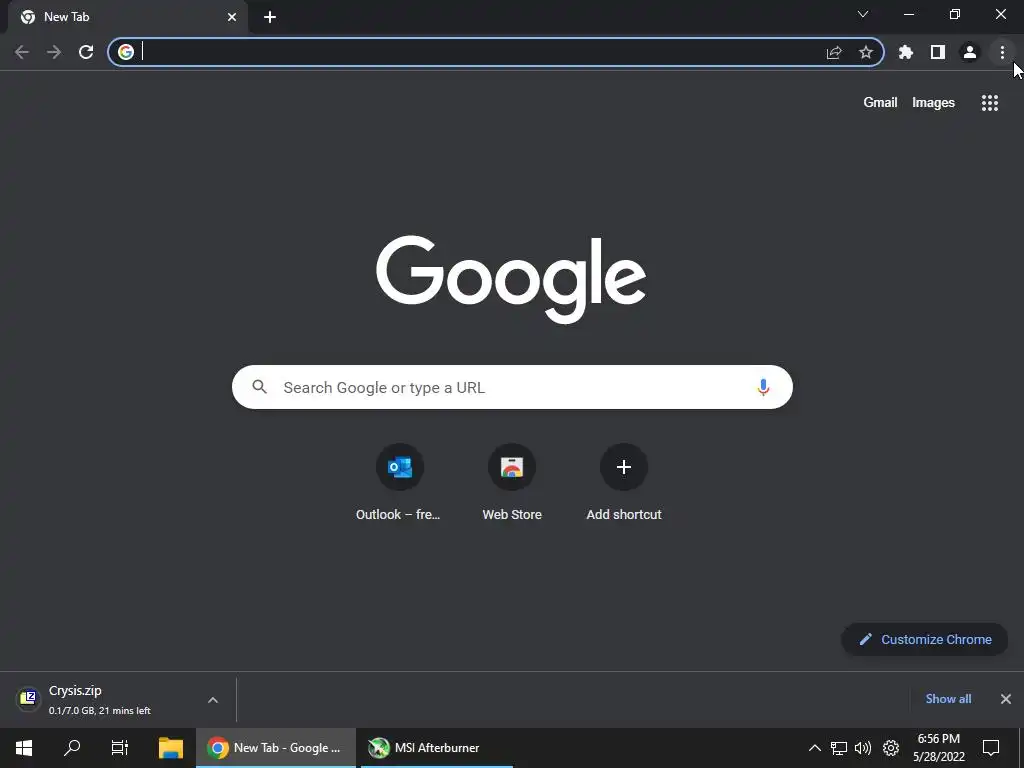Open the Web Store shortcut tile
Viewport: 1024px width, 768px height.
[512, 483]
